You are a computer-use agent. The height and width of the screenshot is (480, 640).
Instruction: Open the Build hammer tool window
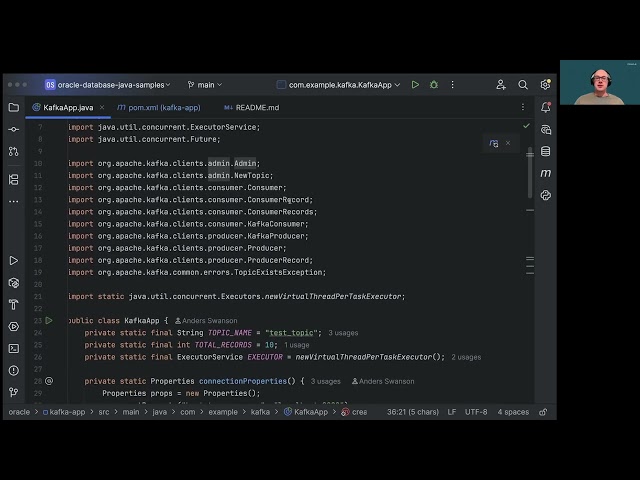tap(13, 304)
